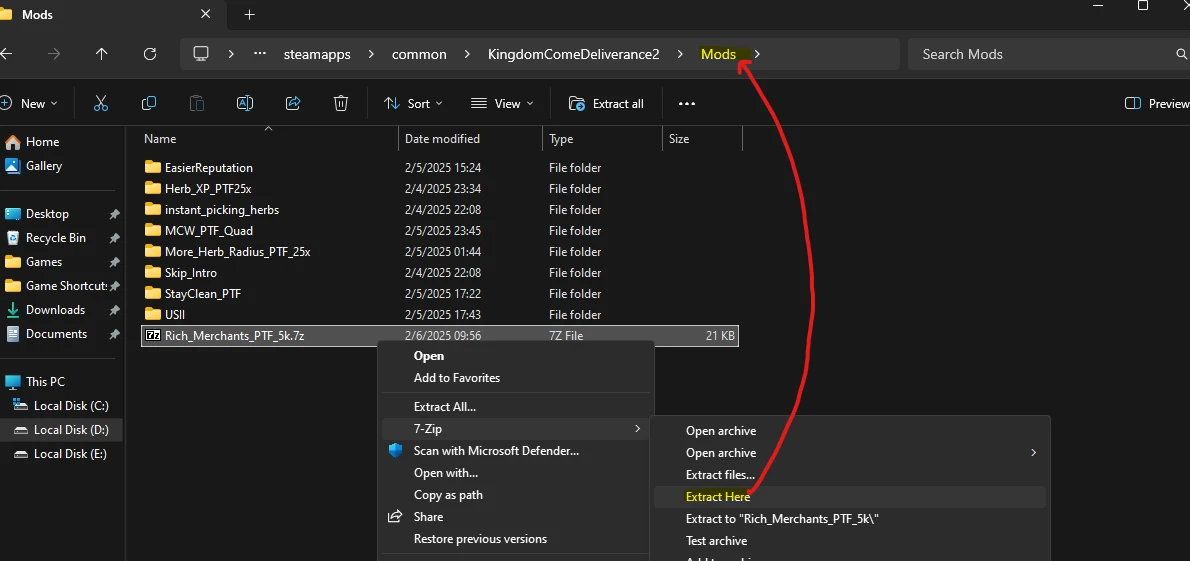Open the See more ellipsis menu
1190x561 pixels.
coord(686,103)
